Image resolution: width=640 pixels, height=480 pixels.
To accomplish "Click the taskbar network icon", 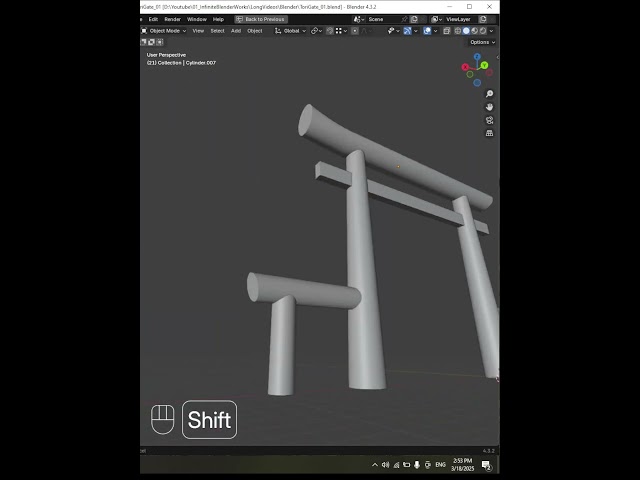I will point(396,464).
